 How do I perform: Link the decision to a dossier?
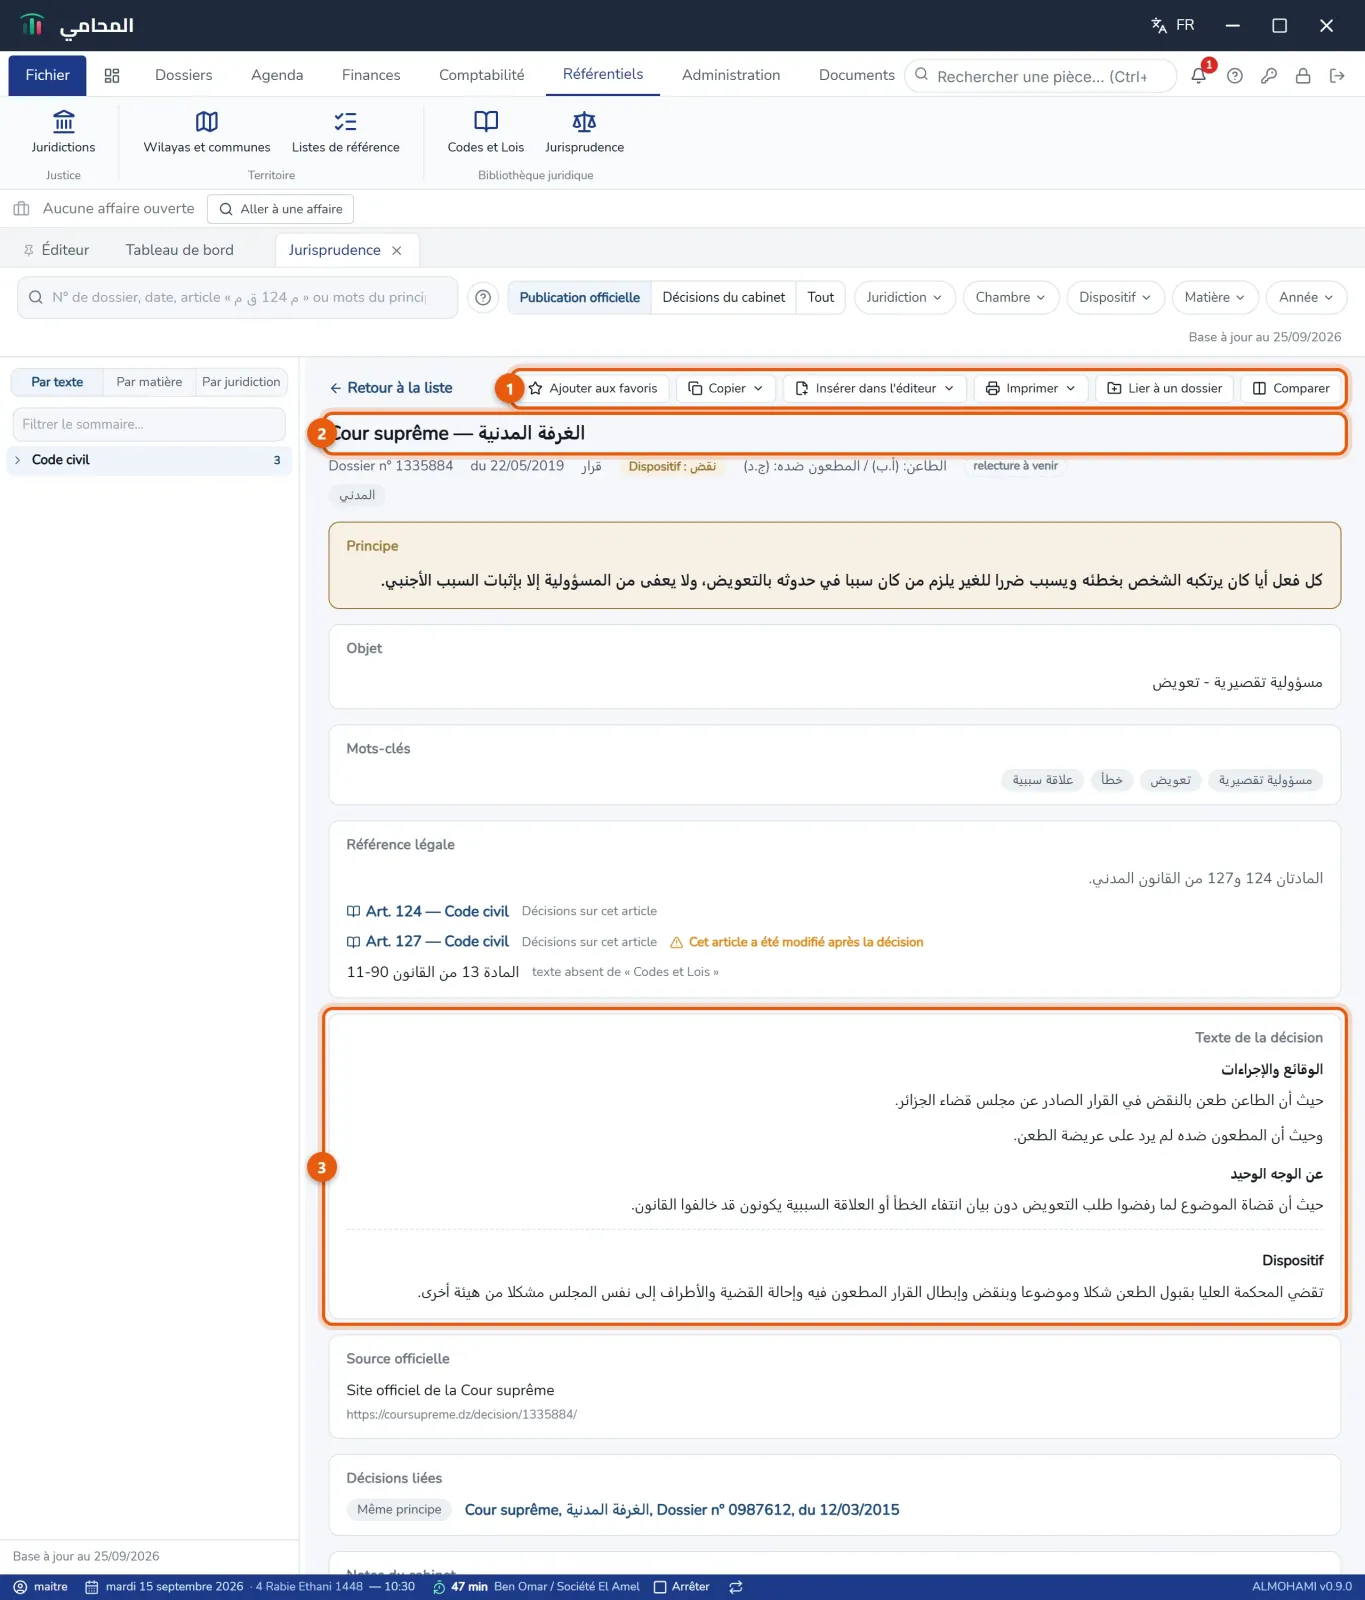pyautogui.click(x=1164, y=388)
